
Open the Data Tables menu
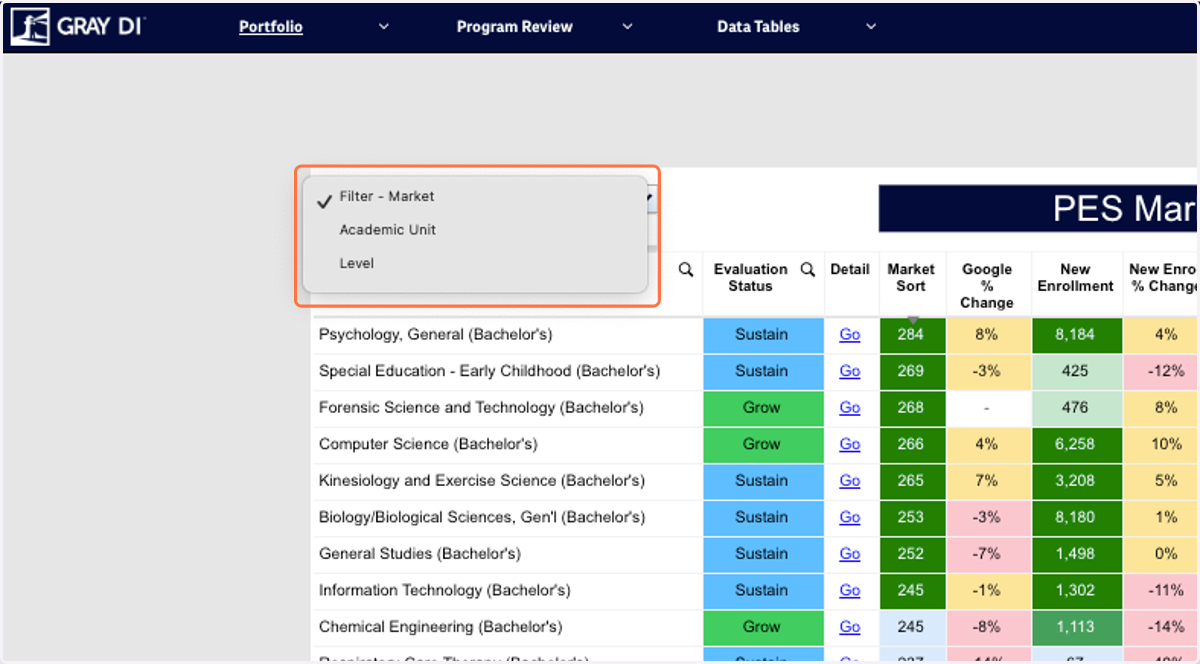point(758,27)
